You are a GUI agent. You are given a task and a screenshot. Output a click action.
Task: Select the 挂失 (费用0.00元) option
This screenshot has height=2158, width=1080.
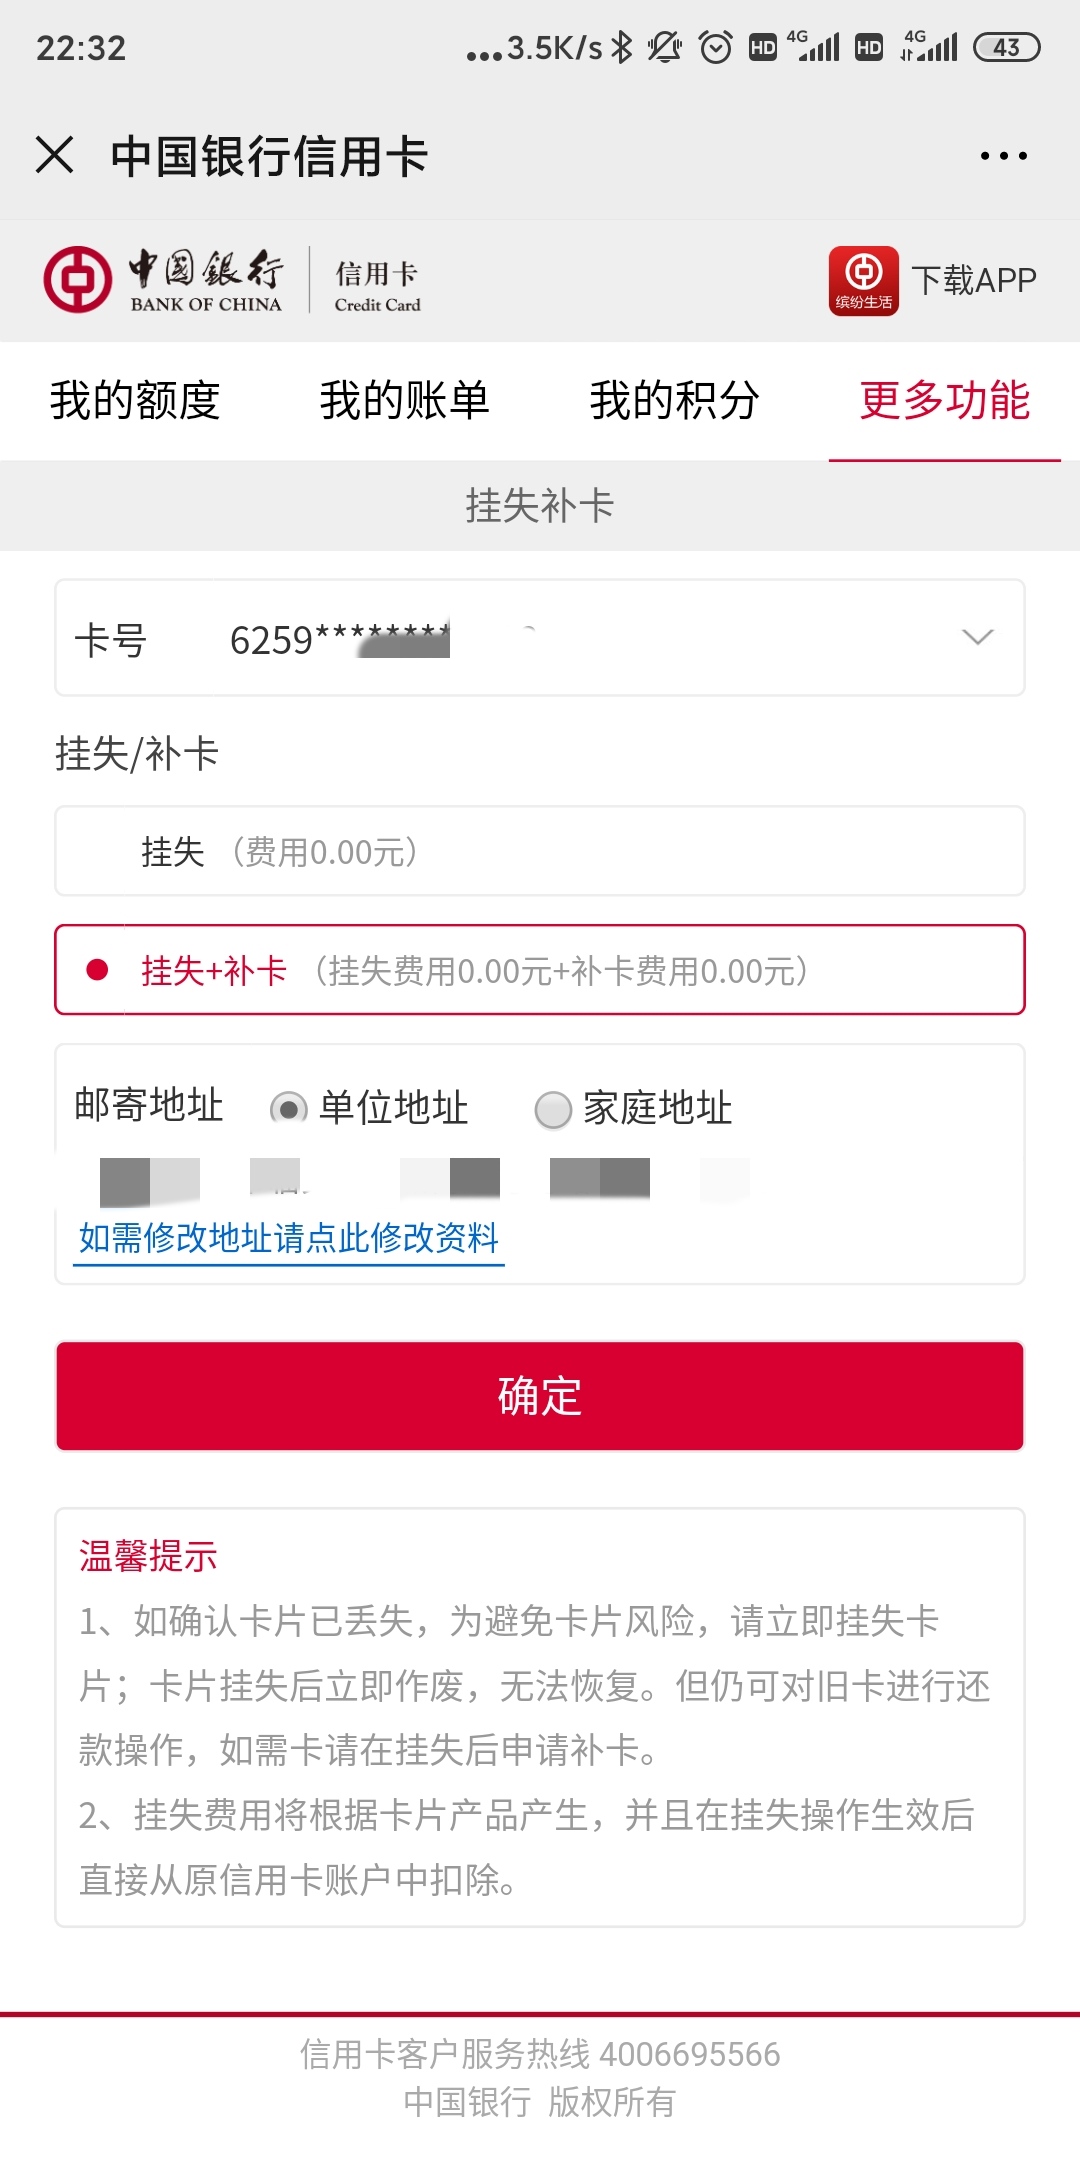(x=540, y=851)
